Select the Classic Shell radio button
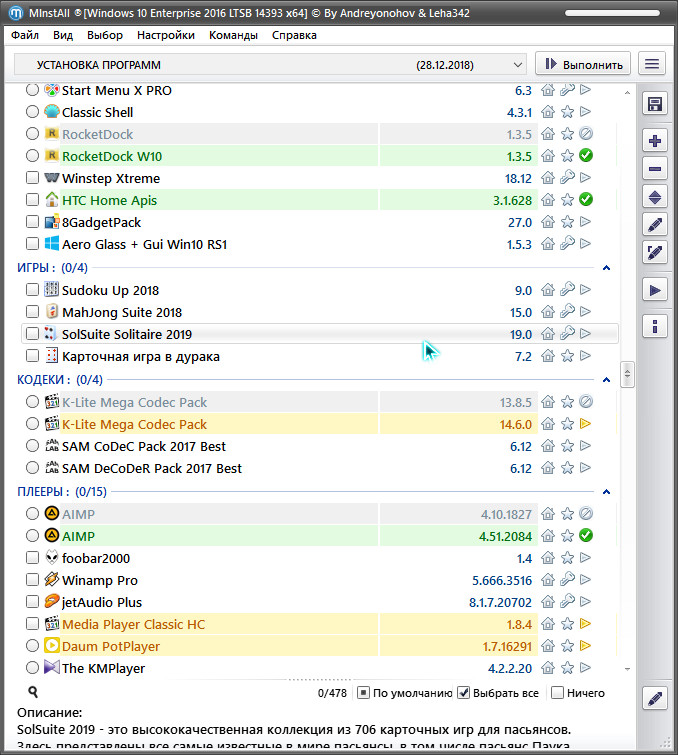Viewport: 678px width, 755px height. (33, 112)
